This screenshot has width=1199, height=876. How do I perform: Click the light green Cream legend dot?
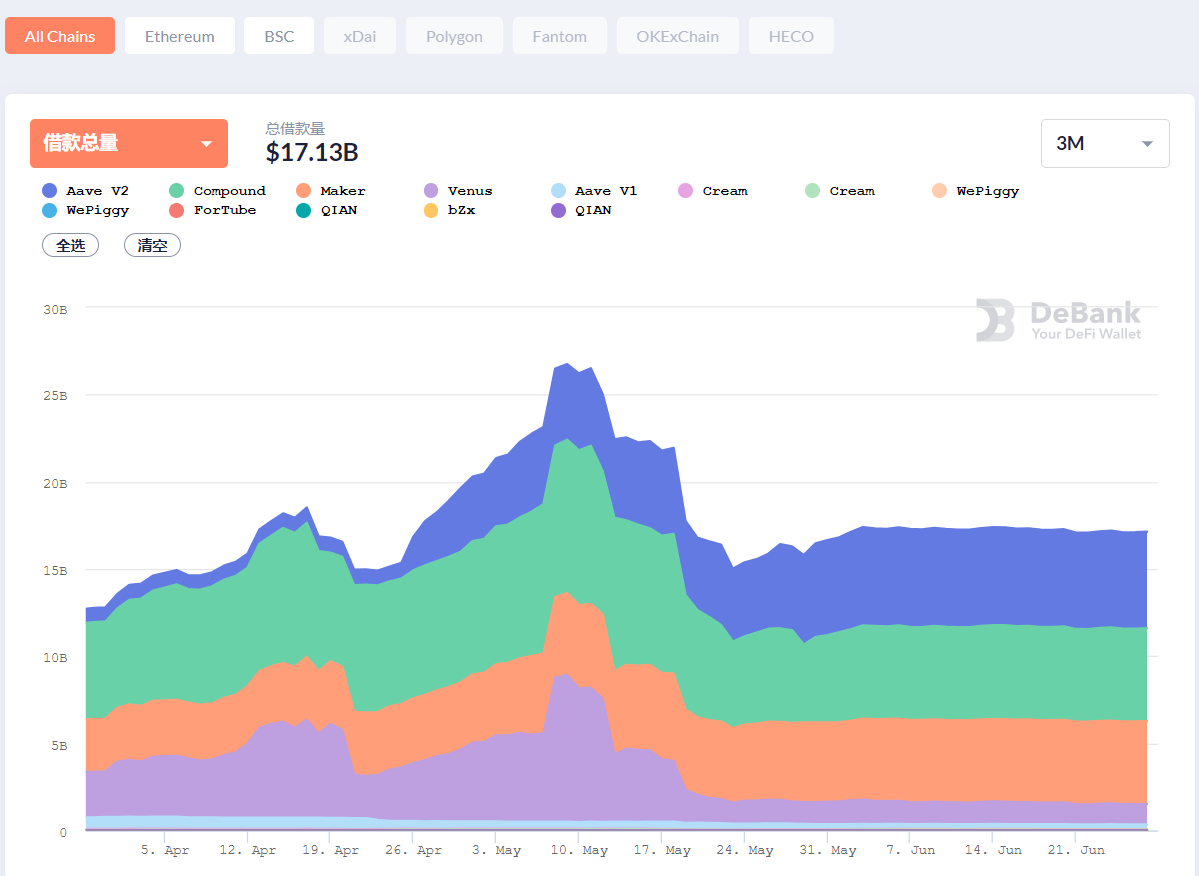coord(812,190)
